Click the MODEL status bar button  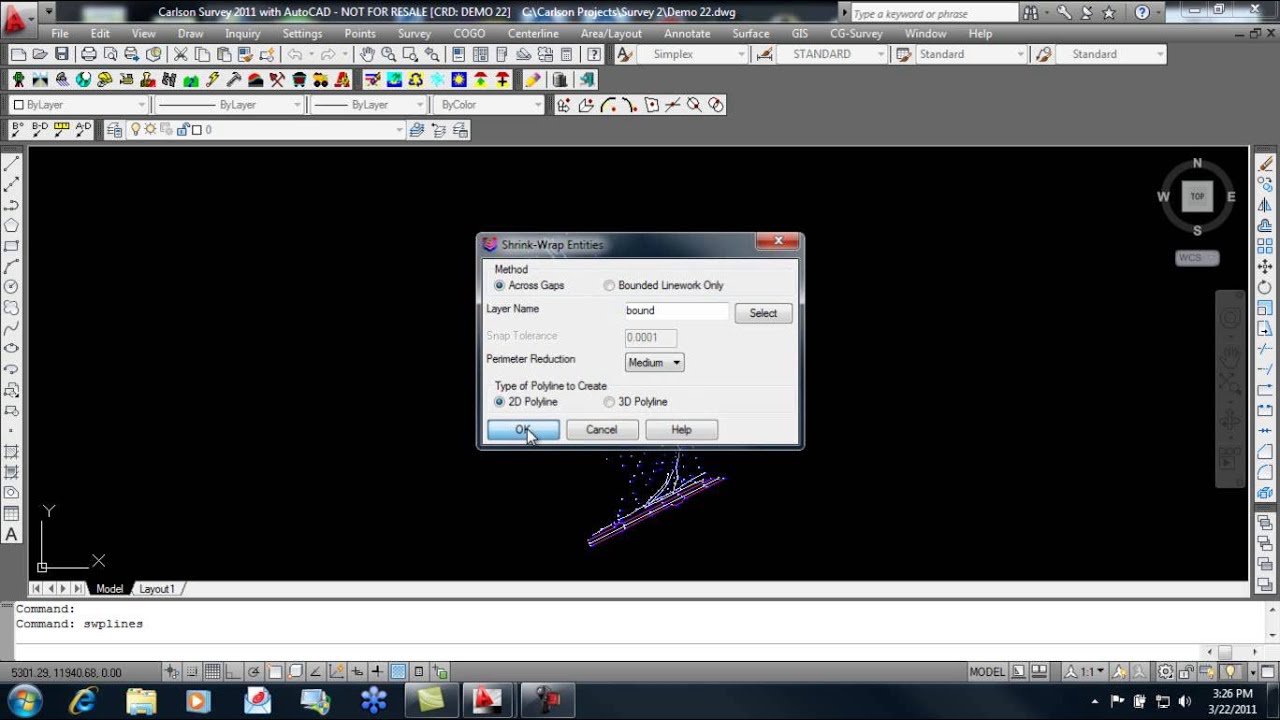pos(987,672)
